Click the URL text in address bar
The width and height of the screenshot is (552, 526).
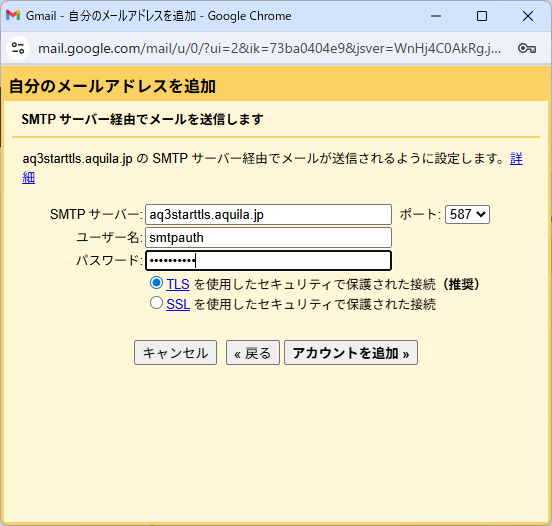pyautogui.click(x=269, y=48)
